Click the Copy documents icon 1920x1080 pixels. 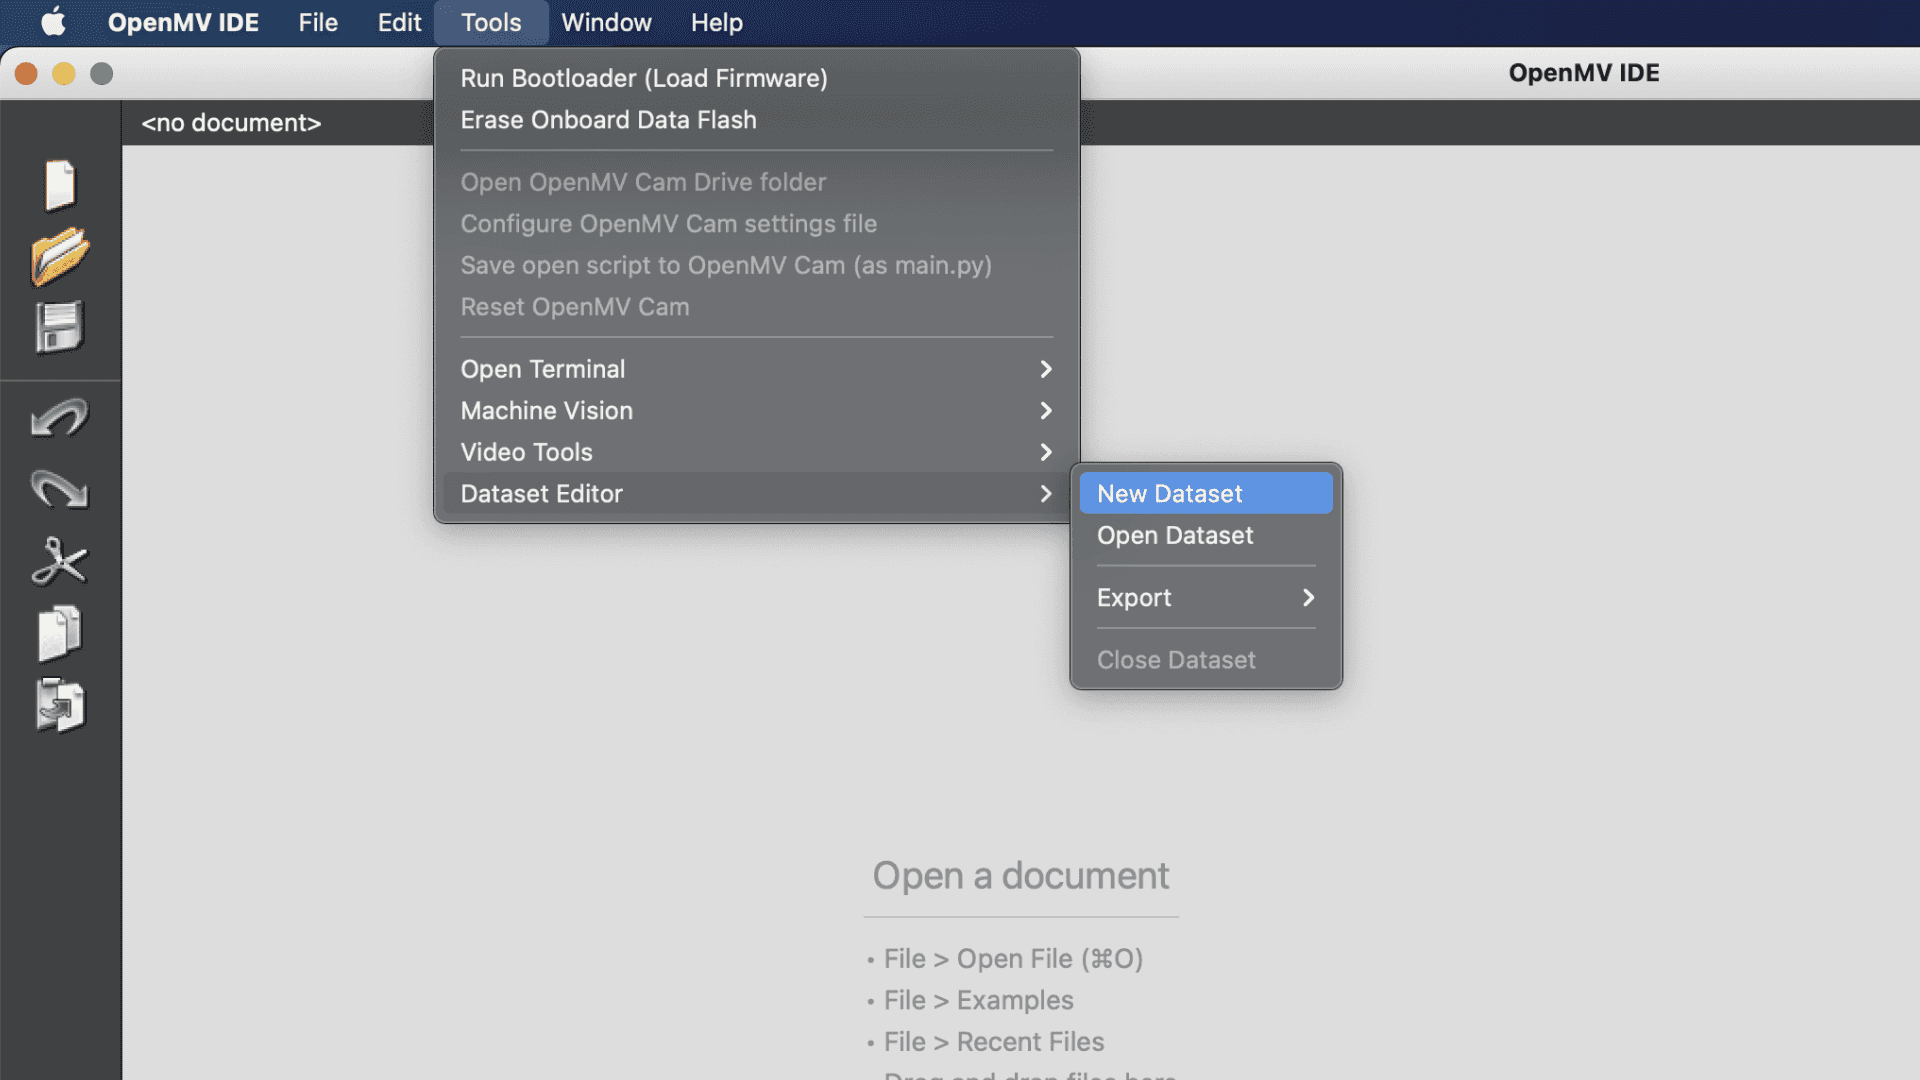coord(60,633)
